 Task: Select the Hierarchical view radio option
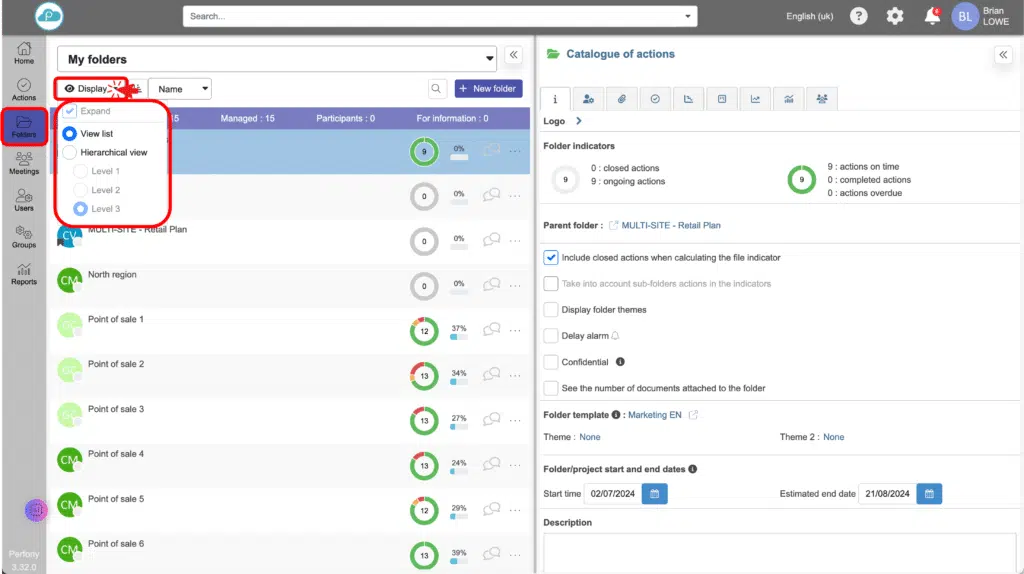70,153
